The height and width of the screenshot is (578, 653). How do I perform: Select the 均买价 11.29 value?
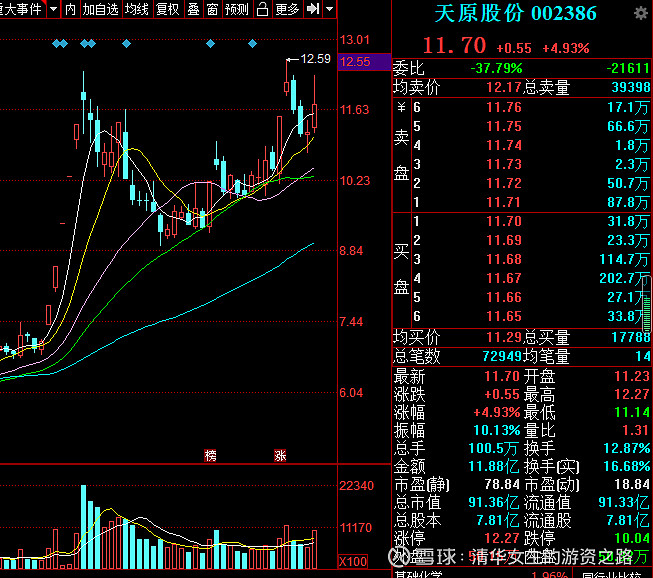coord(504,337)
